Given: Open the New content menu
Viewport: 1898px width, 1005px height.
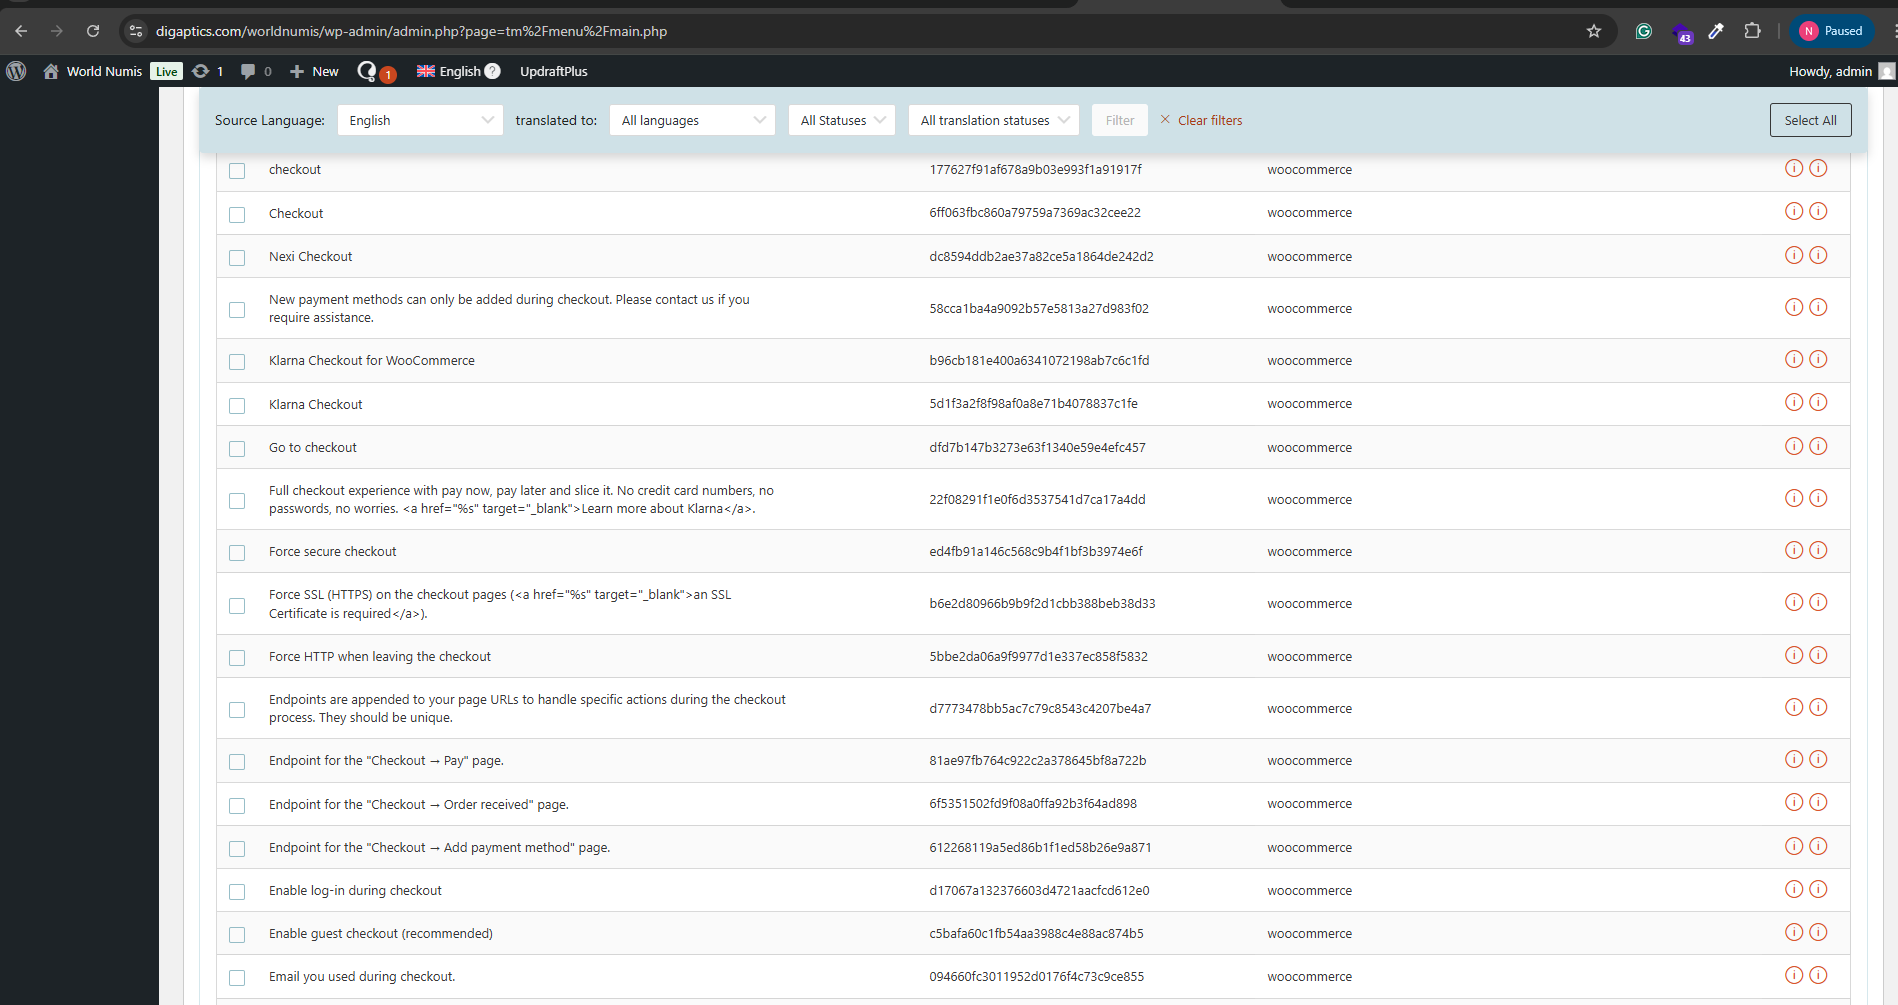Looking at the screenshot, I should click(x=314, y=71).
